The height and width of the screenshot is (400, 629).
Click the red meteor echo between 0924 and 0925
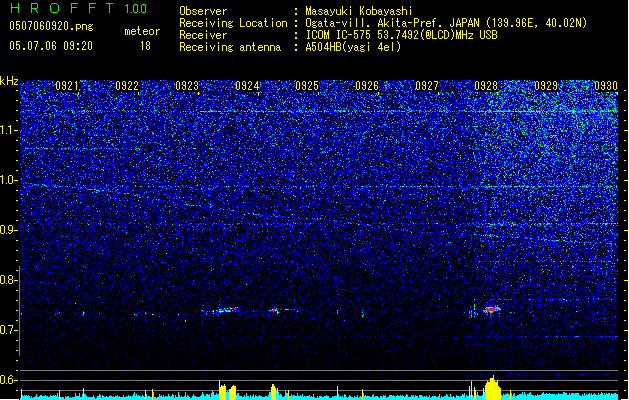[274, 310]
